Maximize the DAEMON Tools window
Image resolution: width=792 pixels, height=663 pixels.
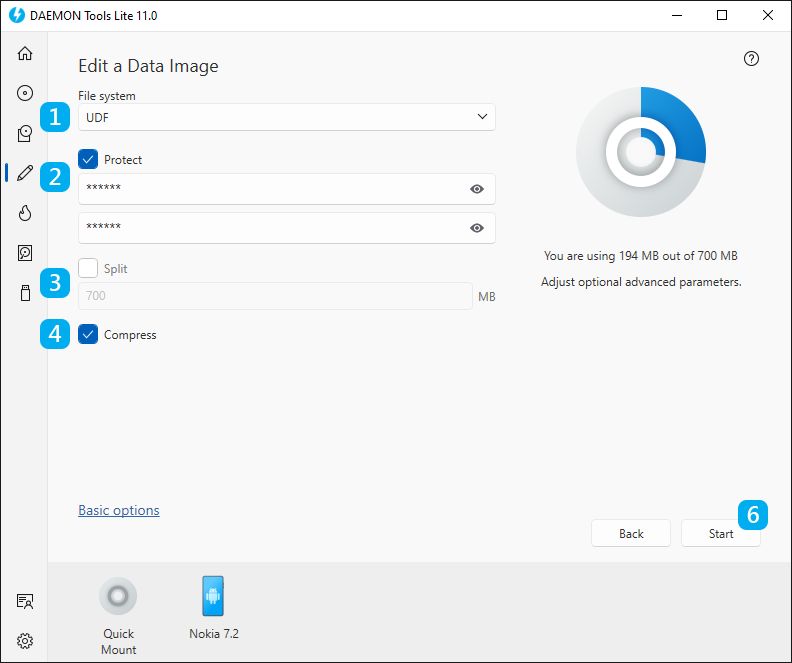point(722,15)
